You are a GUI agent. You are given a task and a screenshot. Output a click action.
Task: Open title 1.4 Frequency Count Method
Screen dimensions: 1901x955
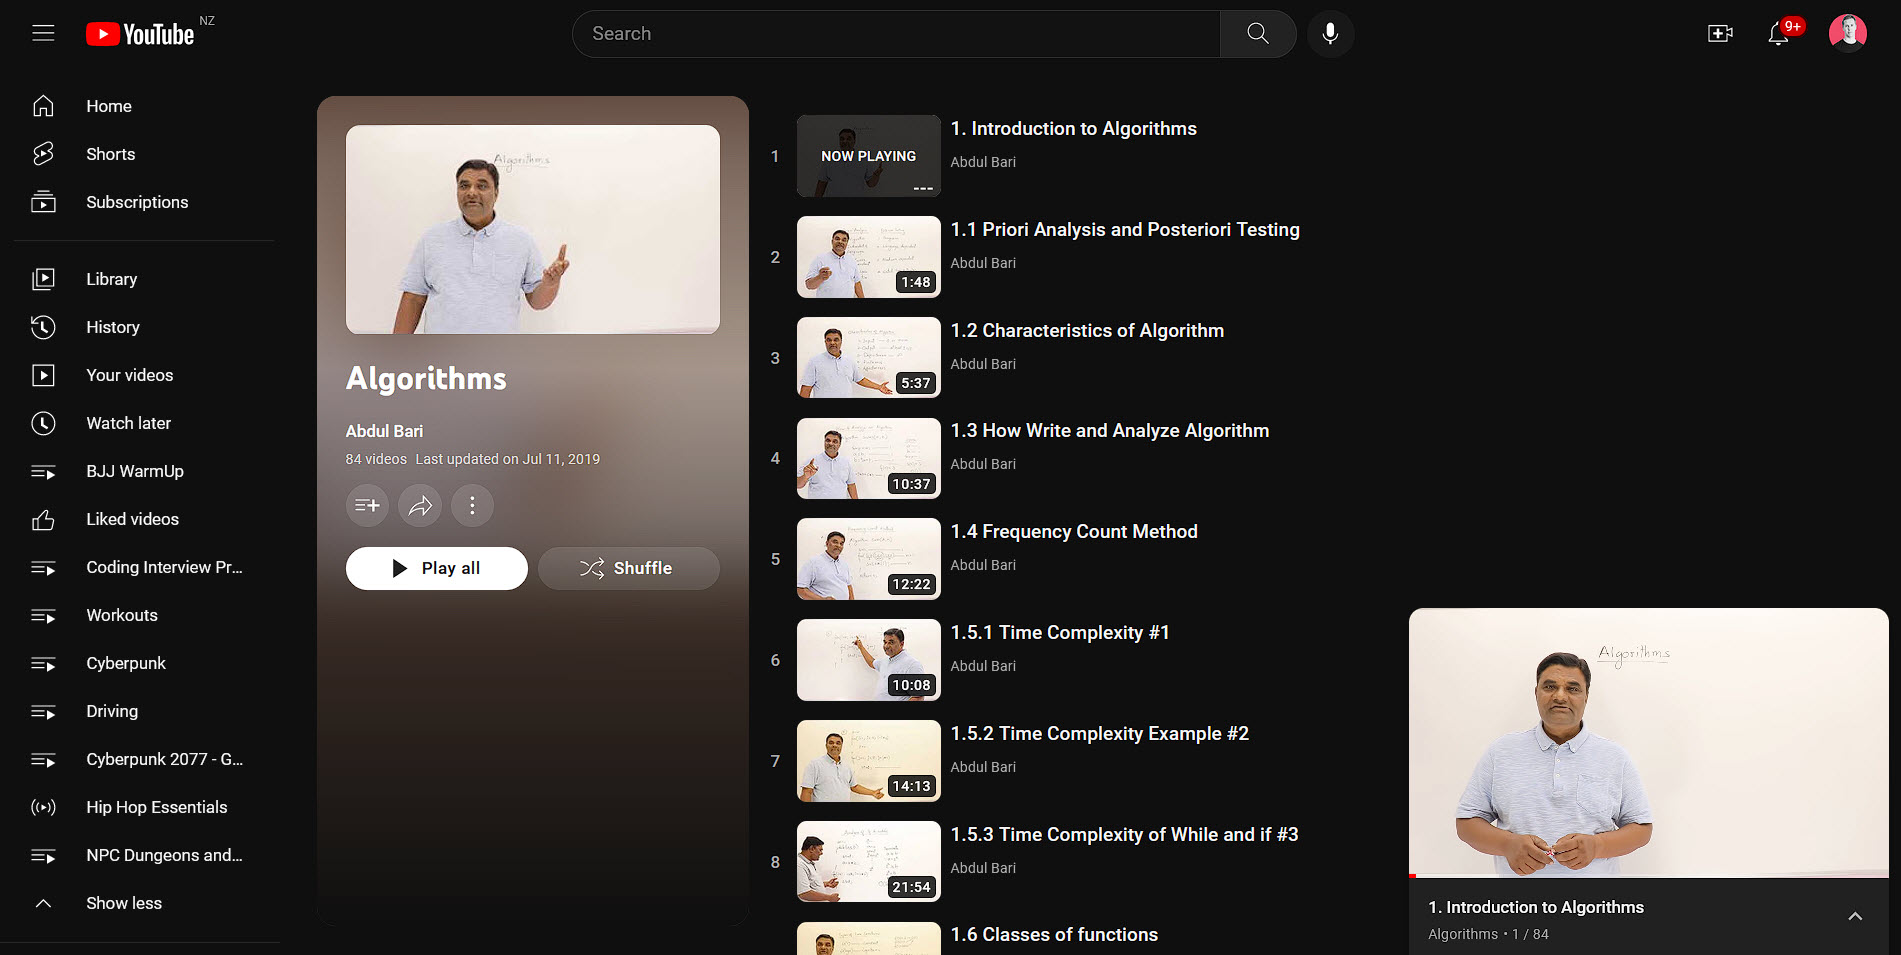click(x=1074, y=532)
